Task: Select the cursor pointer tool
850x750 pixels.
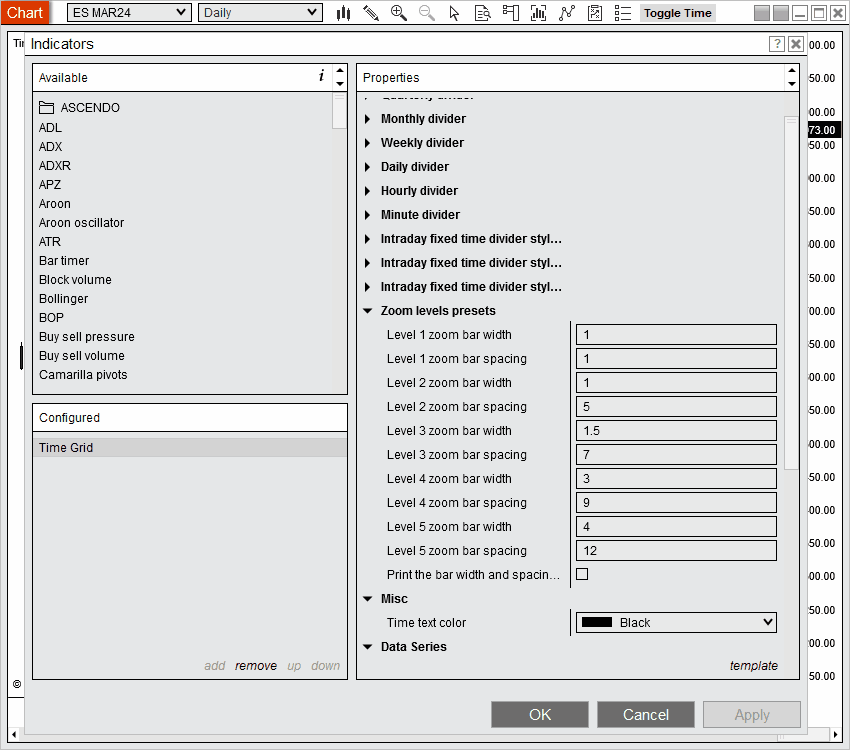Action: pyautogui.click(x=455, y=13)
